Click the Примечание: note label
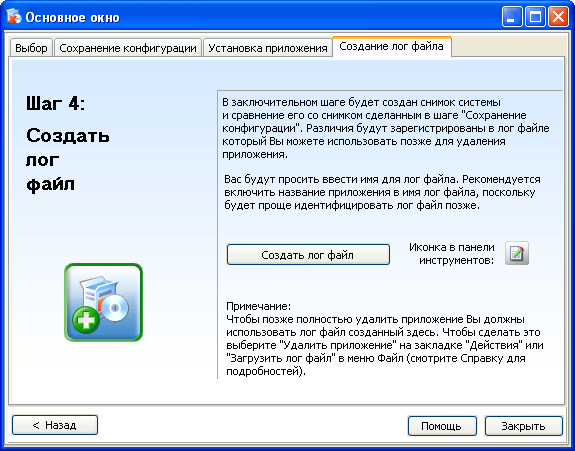Viewport: 575px width, 451px height. [x=259, y=306]
